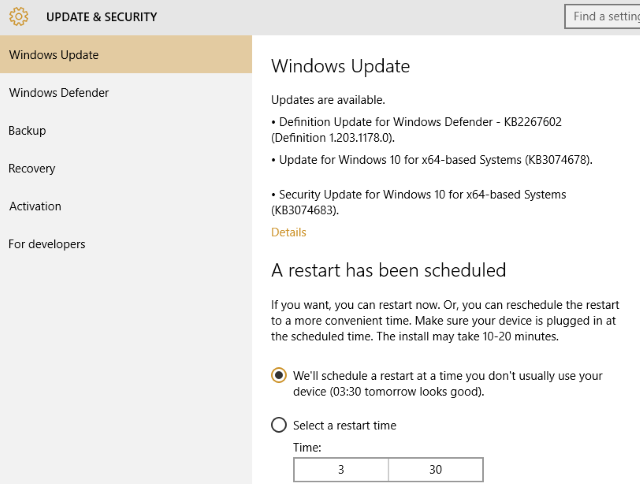Click the Windows Update main heading

tap(341, 67)
